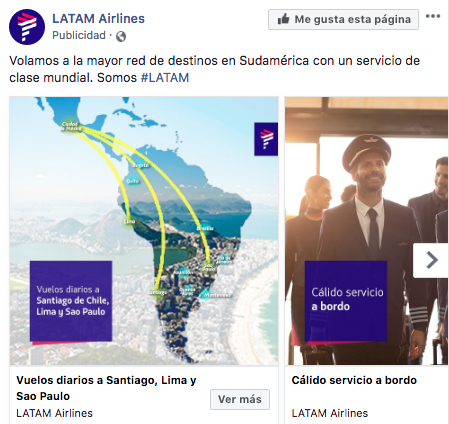Click the #LATAM hashtag

(165, 78)
